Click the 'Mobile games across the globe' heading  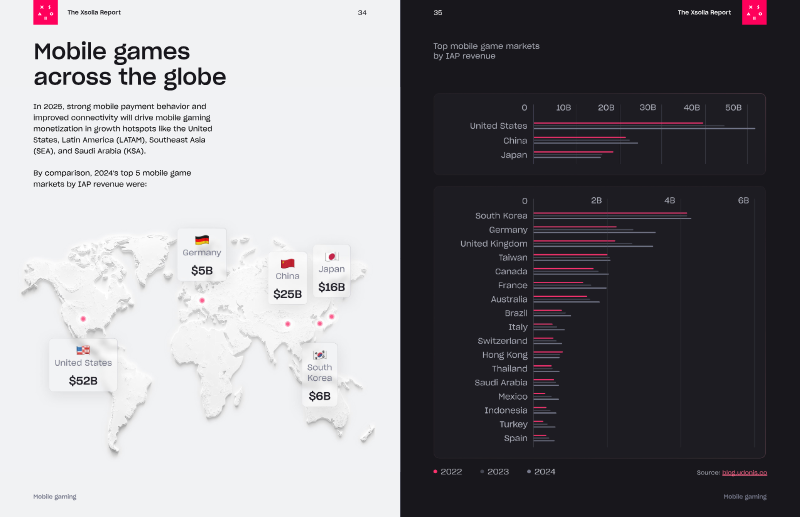130,64
